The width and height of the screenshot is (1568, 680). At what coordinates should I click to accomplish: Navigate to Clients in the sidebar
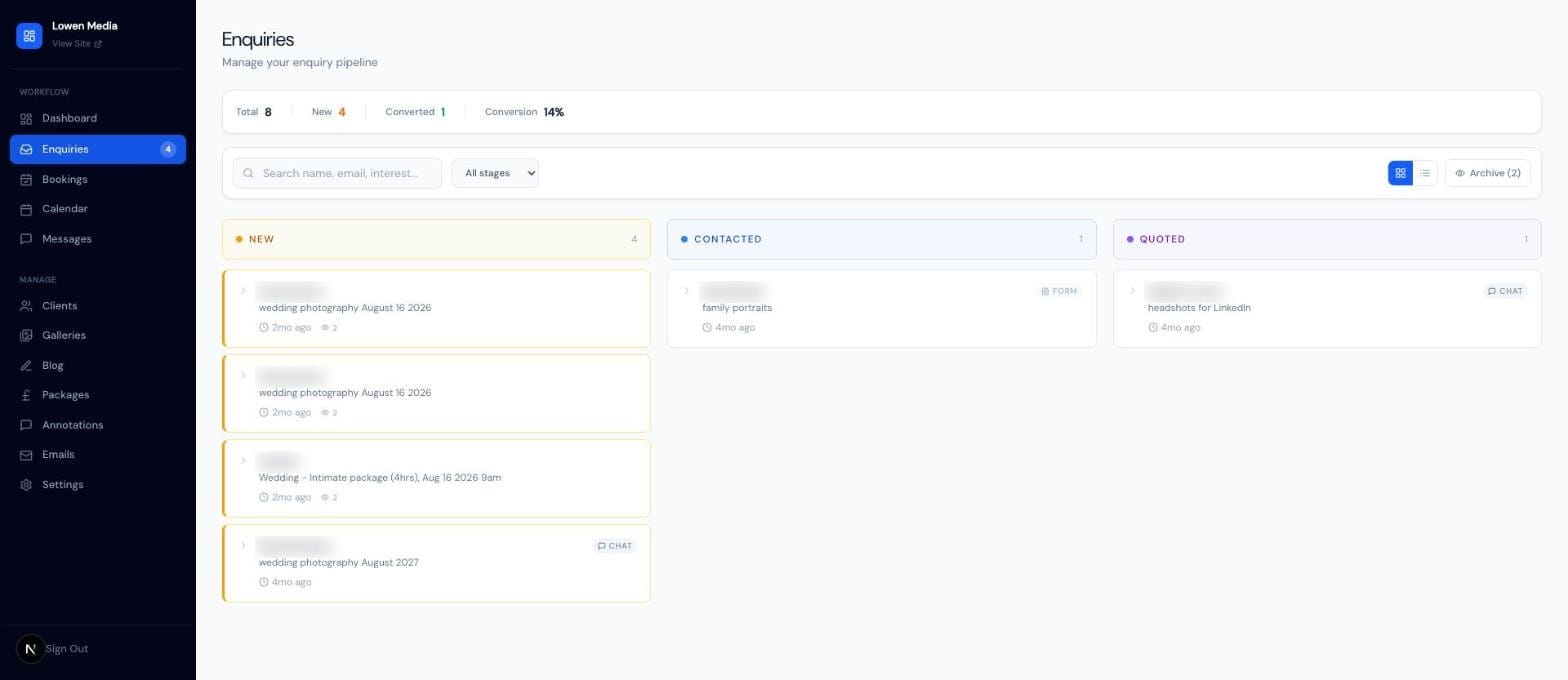98,306
